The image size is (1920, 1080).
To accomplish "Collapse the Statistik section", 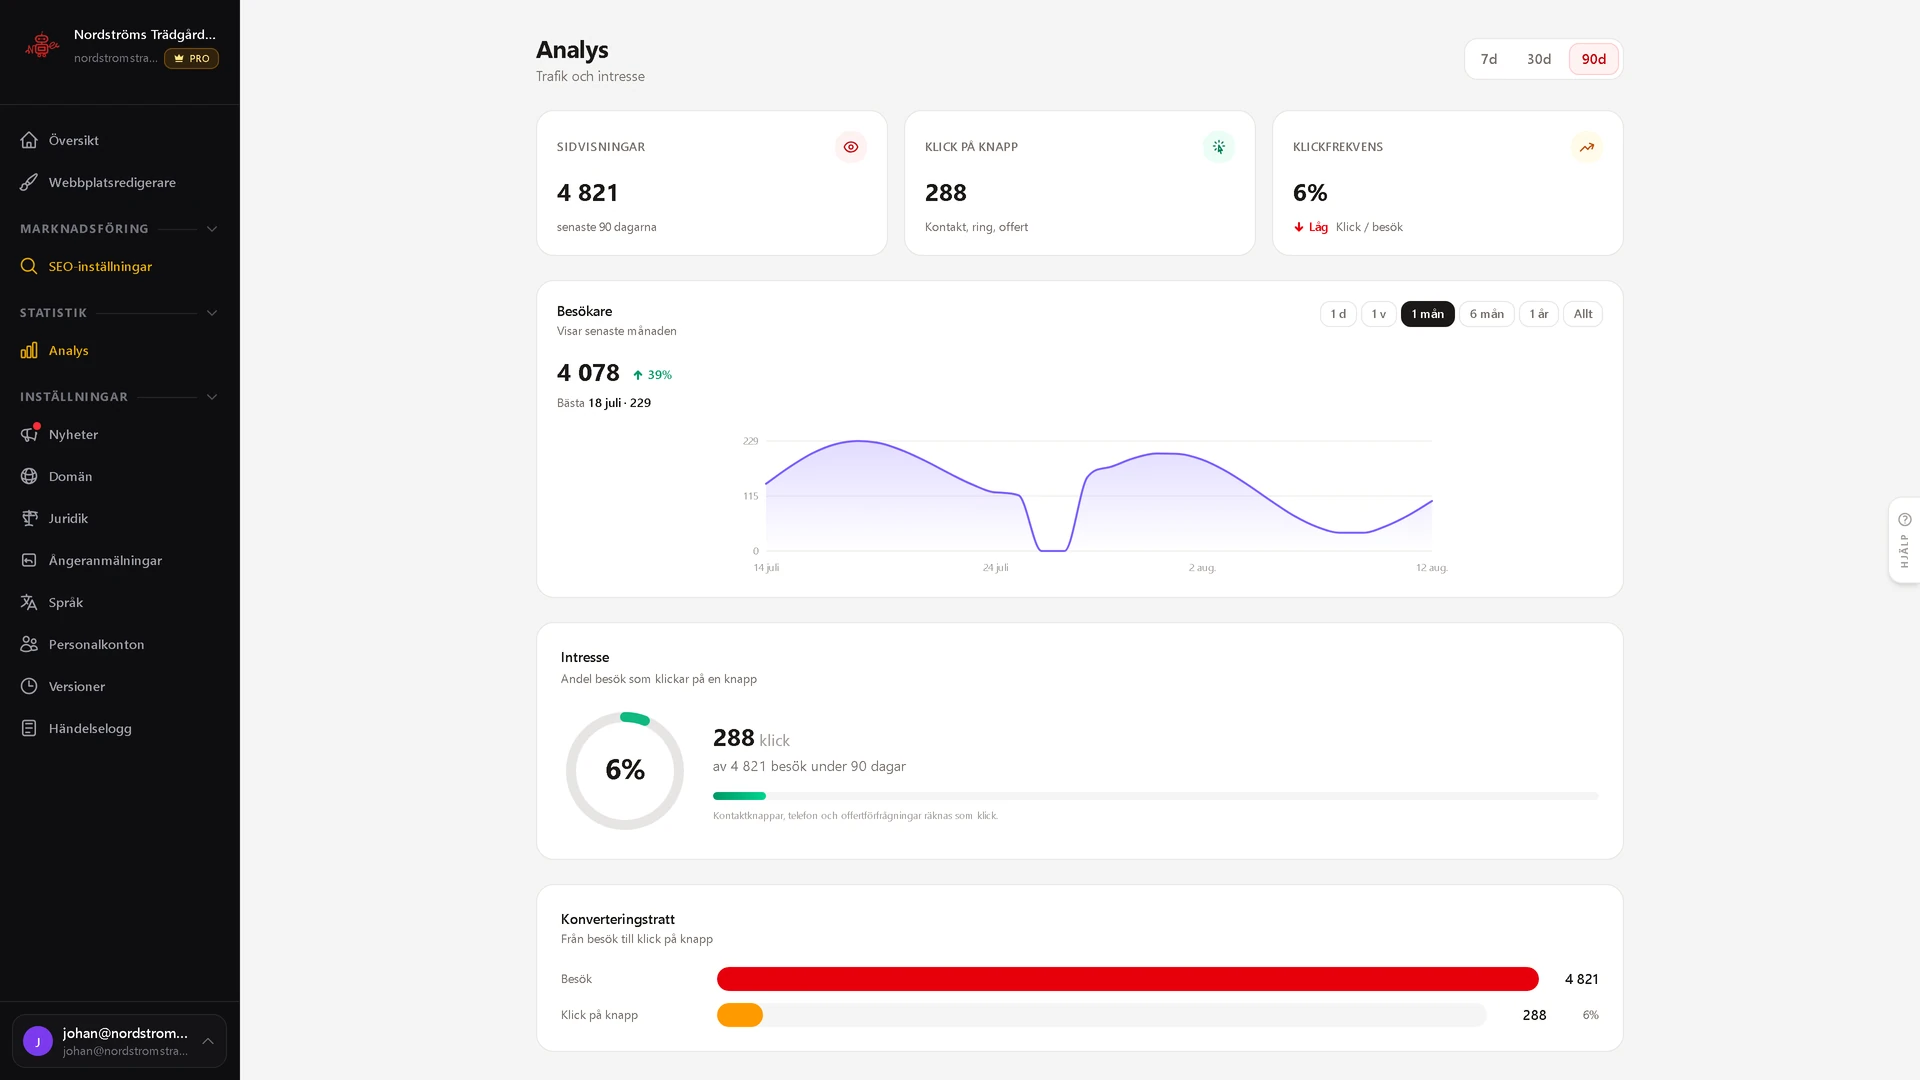I will click(x=212, y=313).
